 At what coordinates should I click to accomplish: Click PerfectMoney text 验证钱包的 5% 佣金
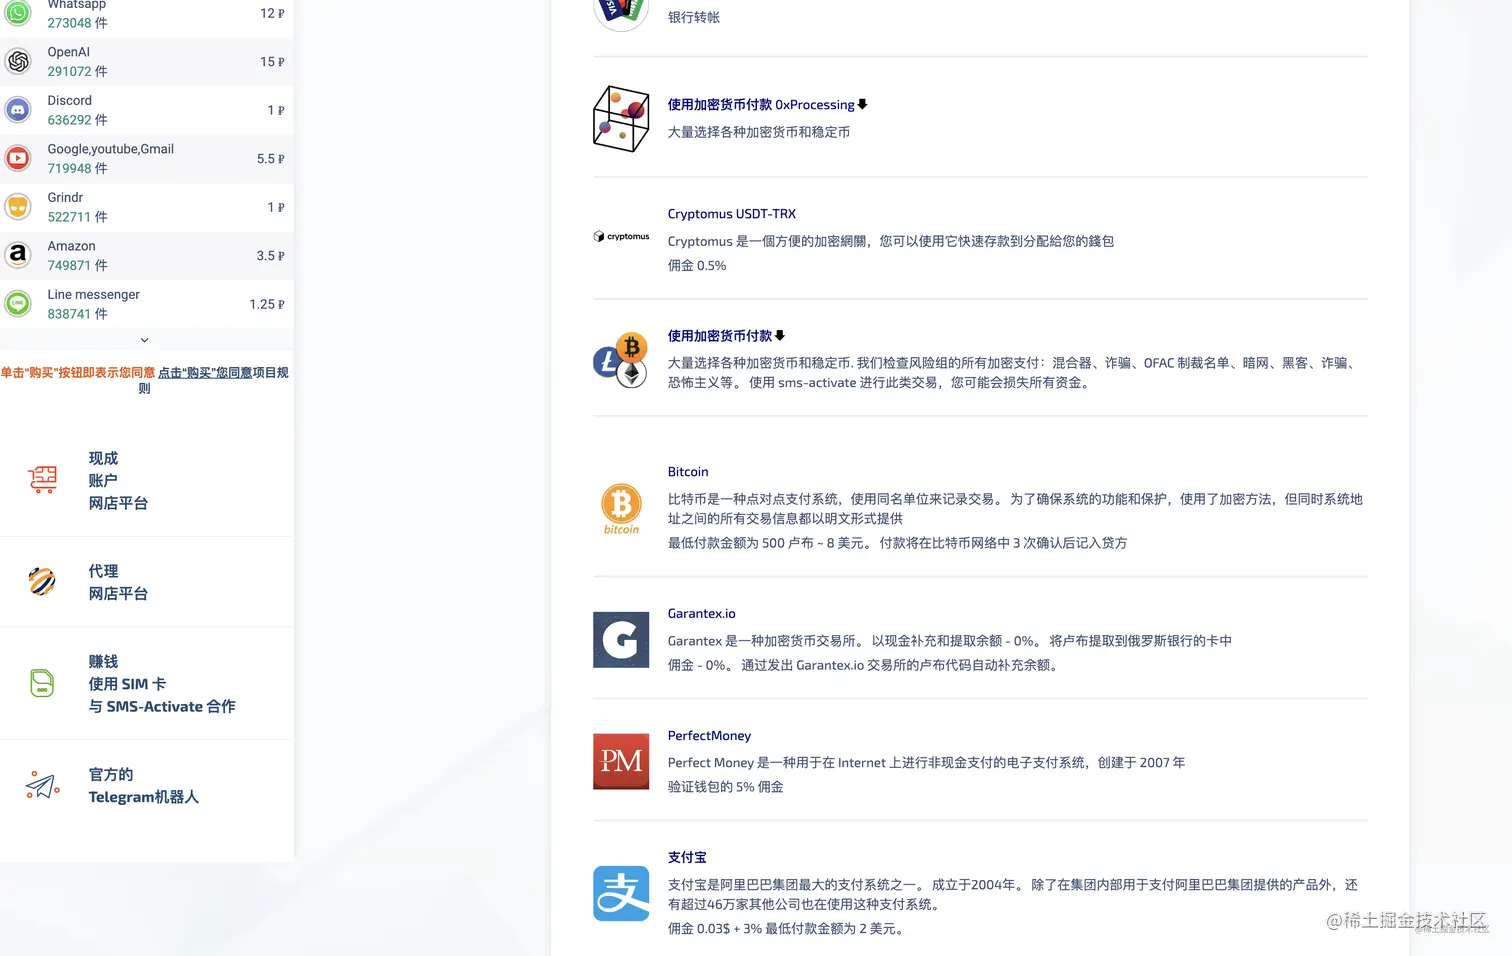[x=725, y=787]
